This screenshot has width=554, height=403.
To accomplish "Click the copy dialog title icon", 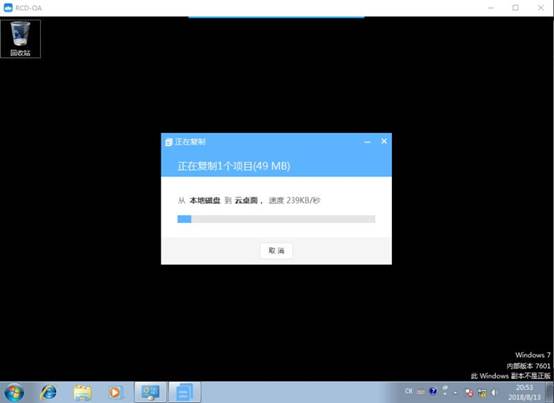I will click(169, 142).
